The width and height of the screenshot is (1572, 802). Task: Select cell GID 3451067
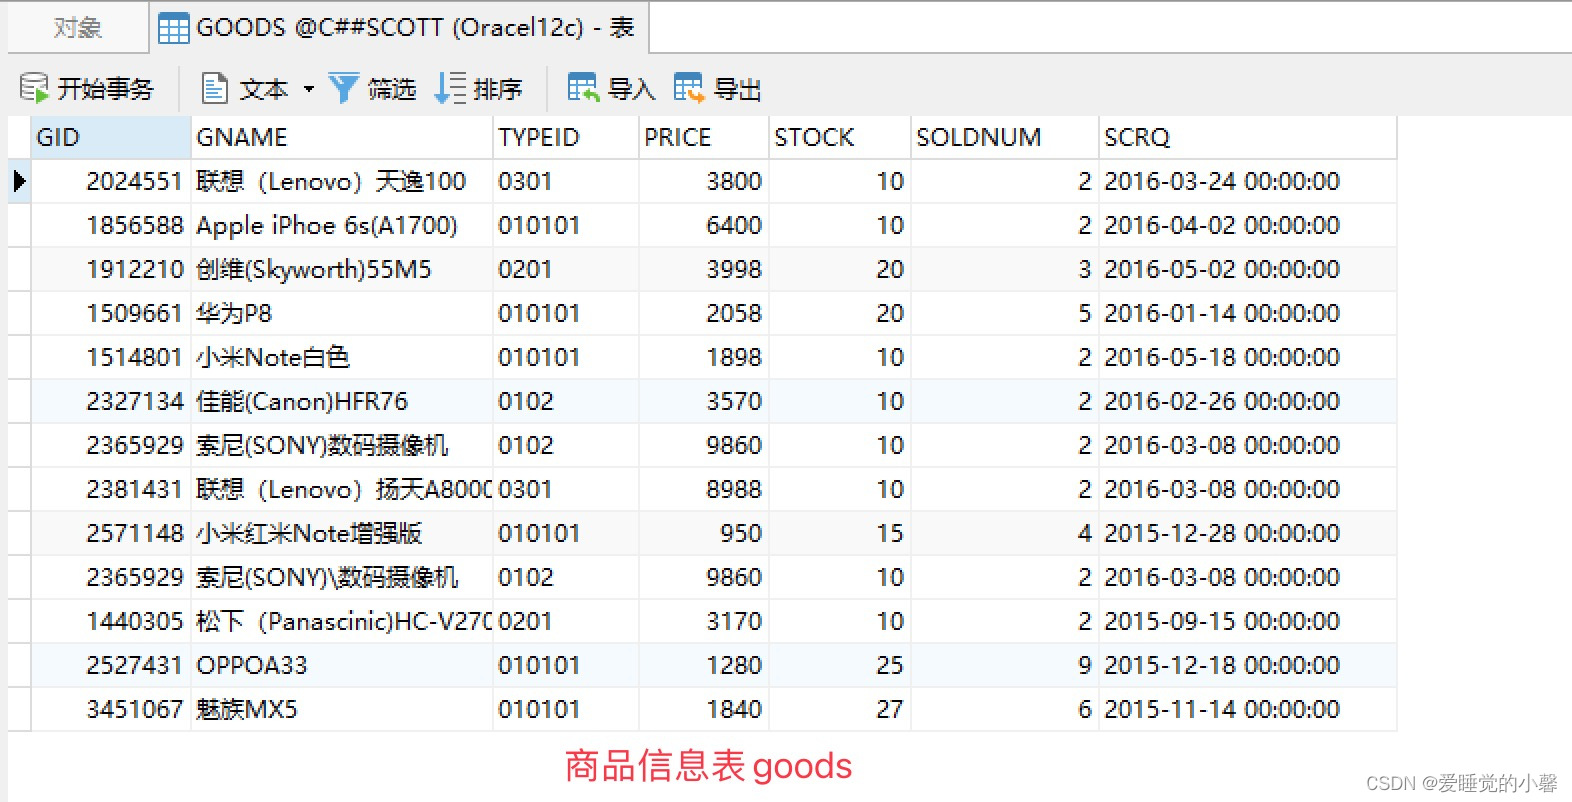coord(111,709)
